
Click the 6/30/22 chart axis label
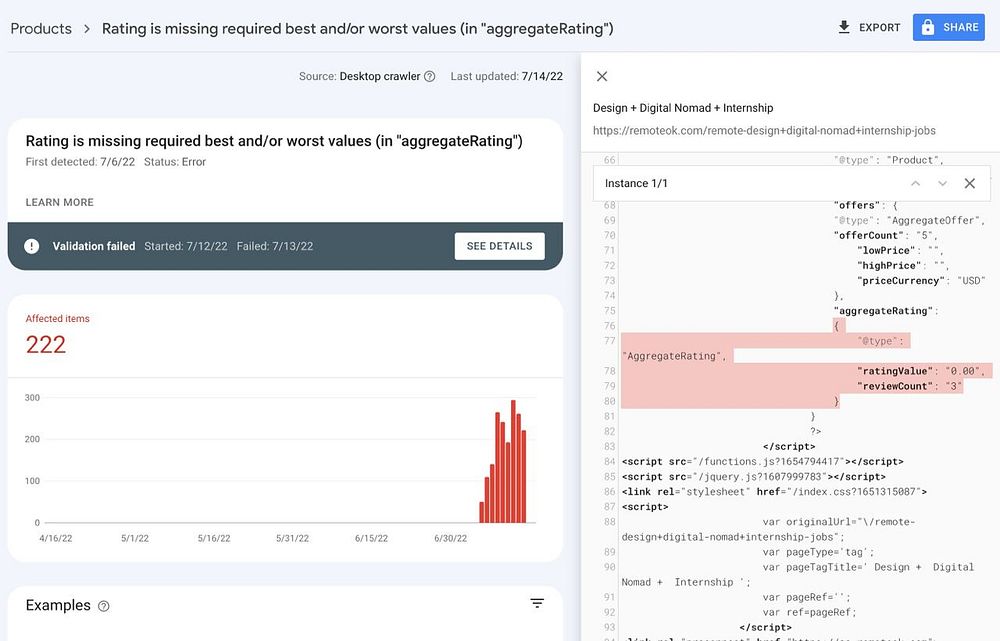click(450, 538)
